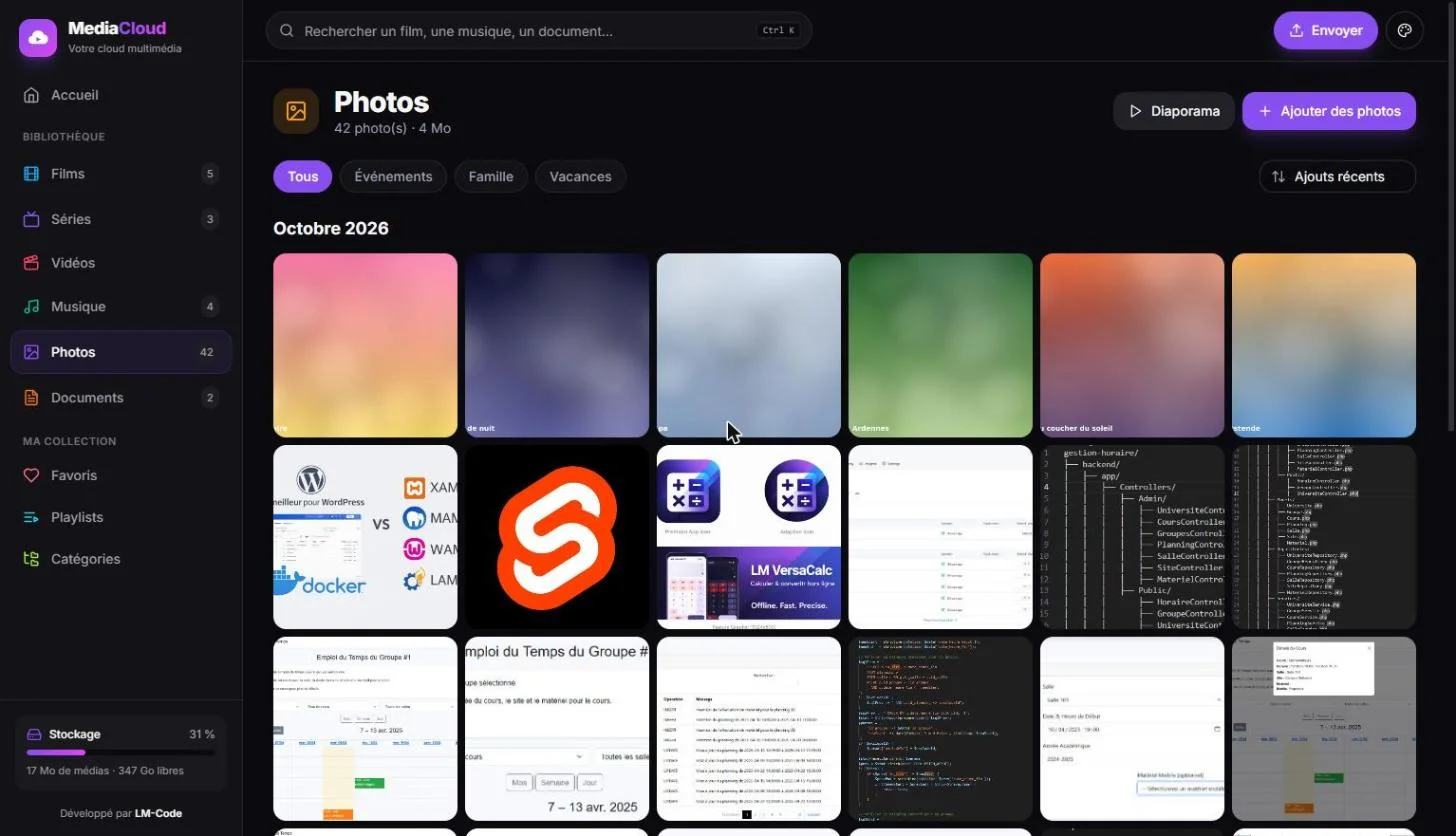Click the 42 photo(s) · 4 Mo text

[392, 129]
